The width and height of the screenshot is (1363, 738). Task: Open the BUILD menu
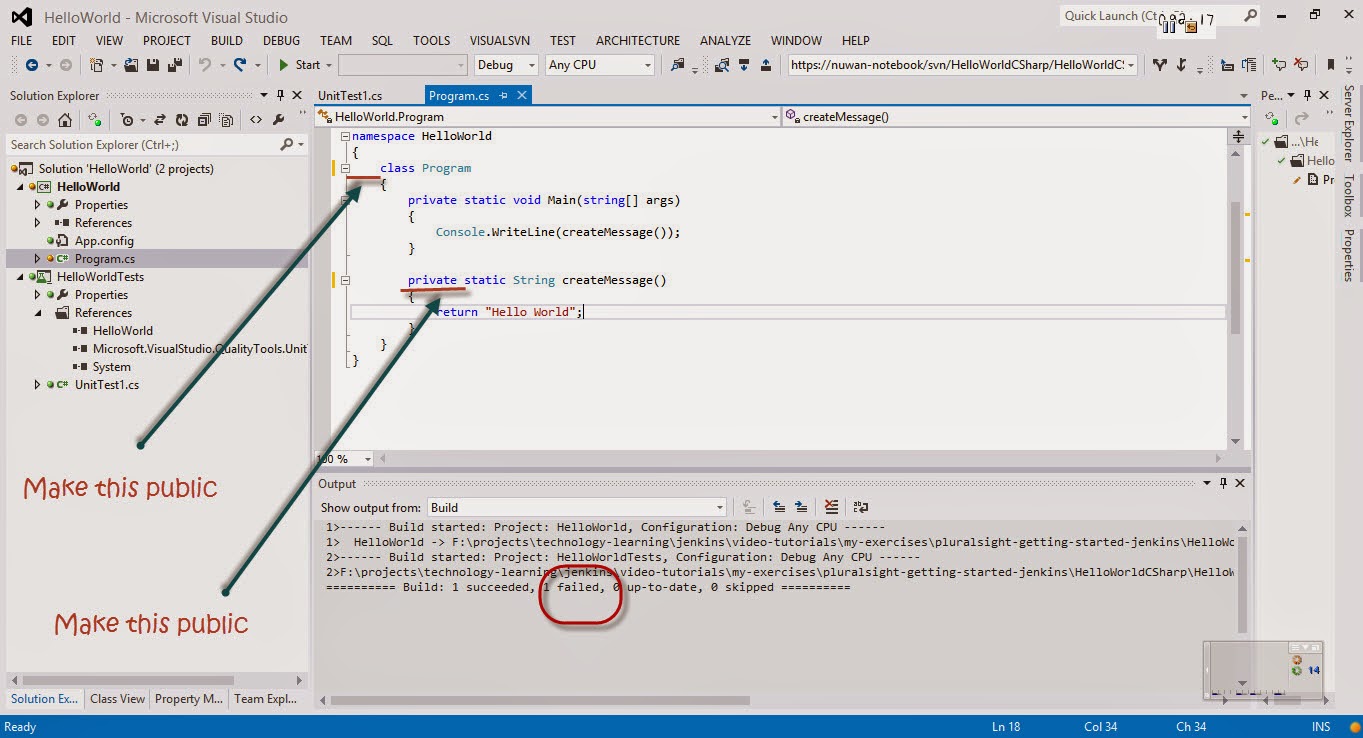(x=227, y=40)
